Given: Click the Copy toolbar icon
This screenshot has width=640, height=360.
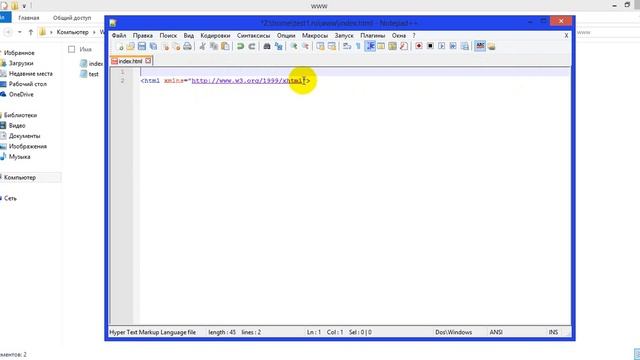Looking at the screenshot, I should [x=213, y=47].
